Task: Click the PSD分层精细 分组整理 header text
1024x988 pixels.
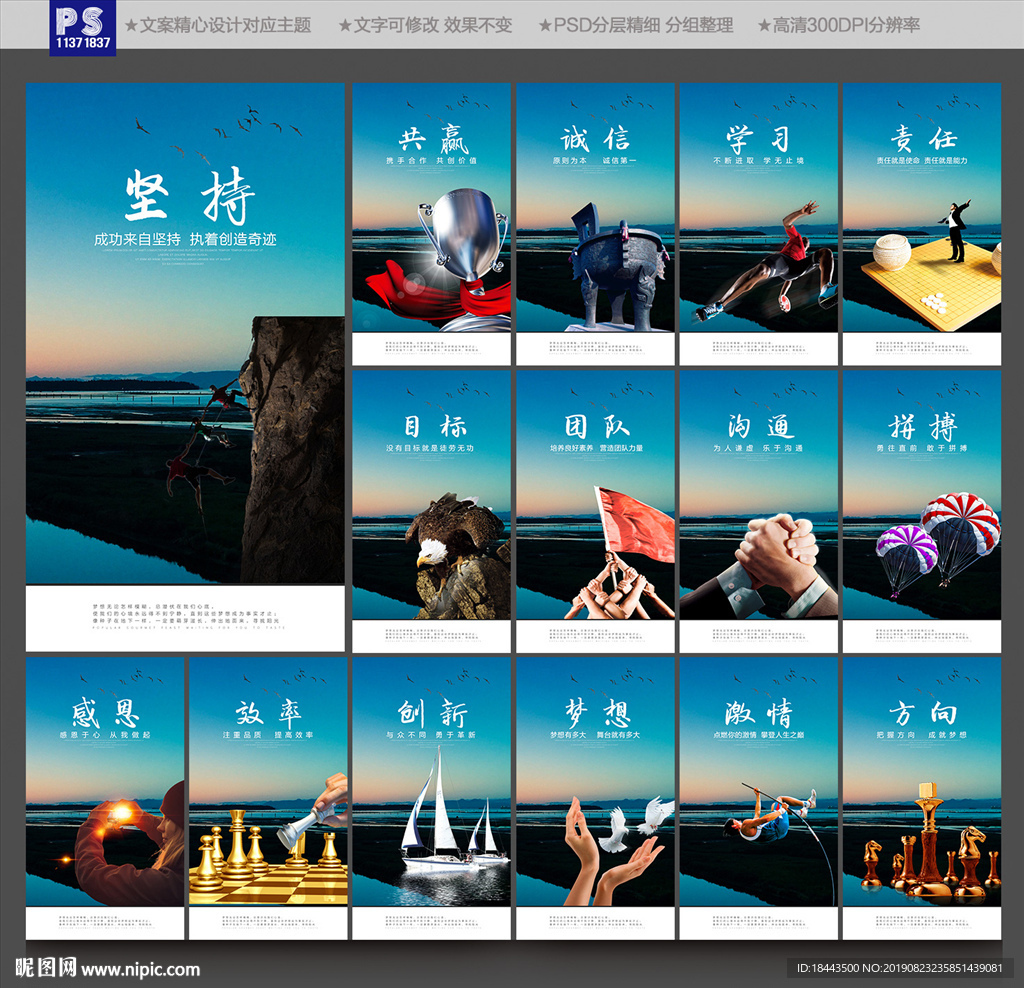Action: (x=635, y=25)
